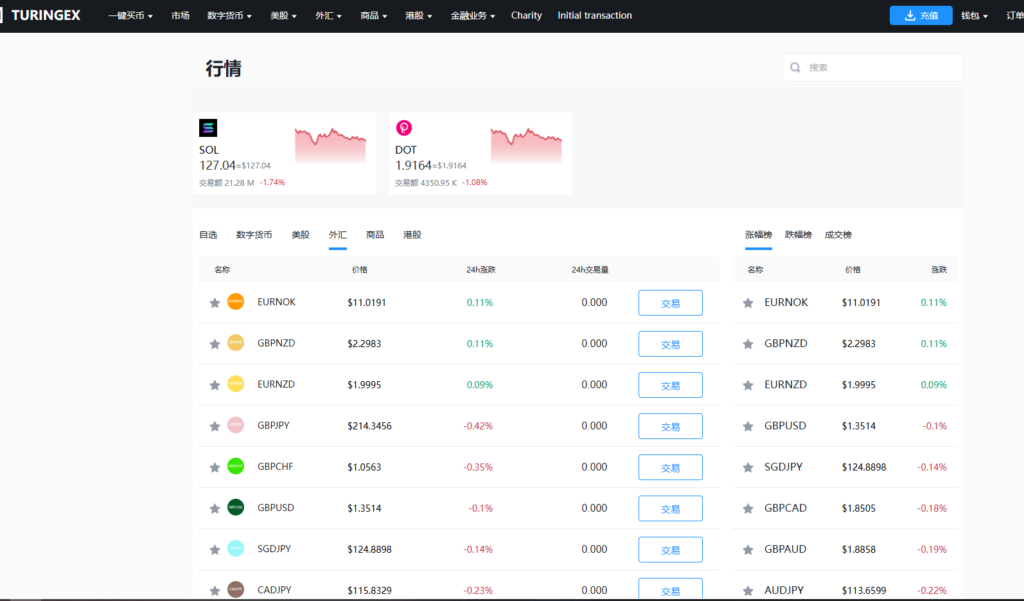Select the 跌幅榜 ranking tab

tap(798, 235)
